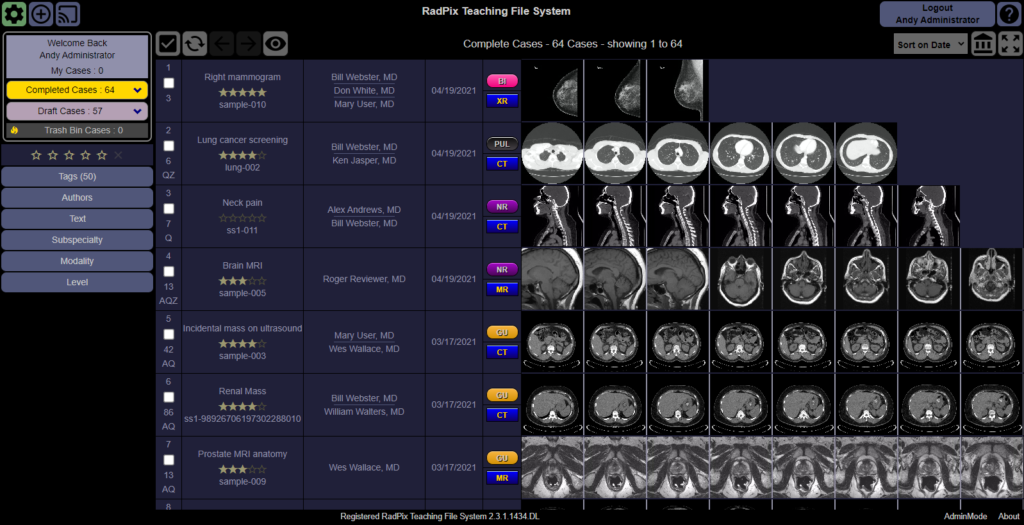Click author Ken Jasper, MD

[x=364, y=160]
